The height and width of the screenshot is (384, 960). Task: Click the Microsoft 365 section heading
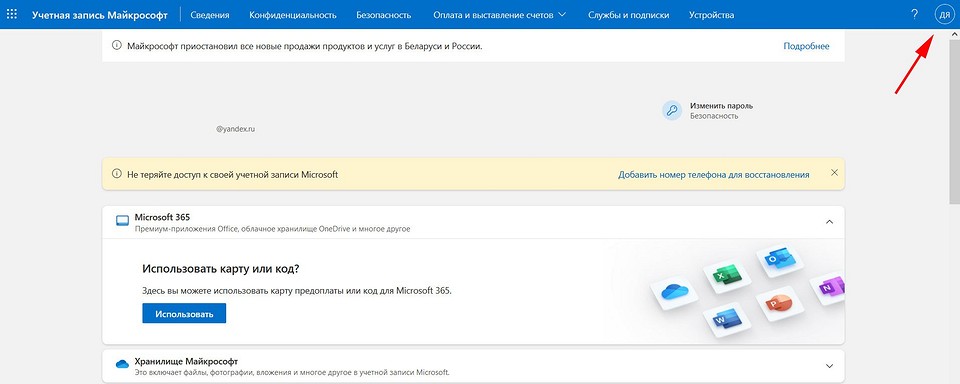click(x=162, y=217)
